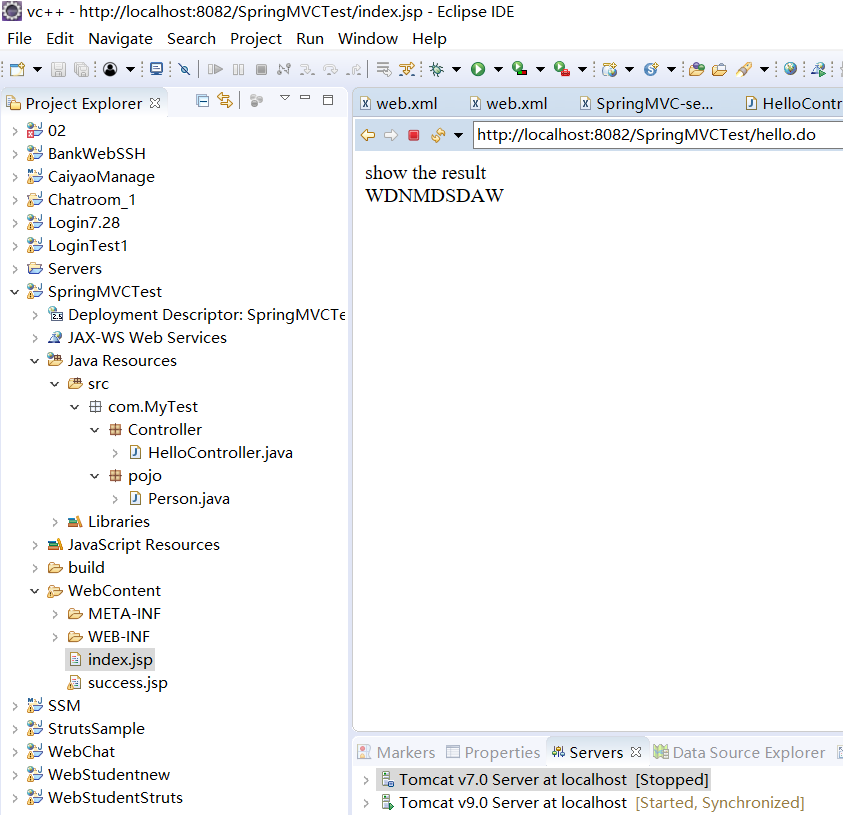Click the New Dynamic Web Project icon
The height and width of the screenshot is (815, 843).
click(610, 69)
